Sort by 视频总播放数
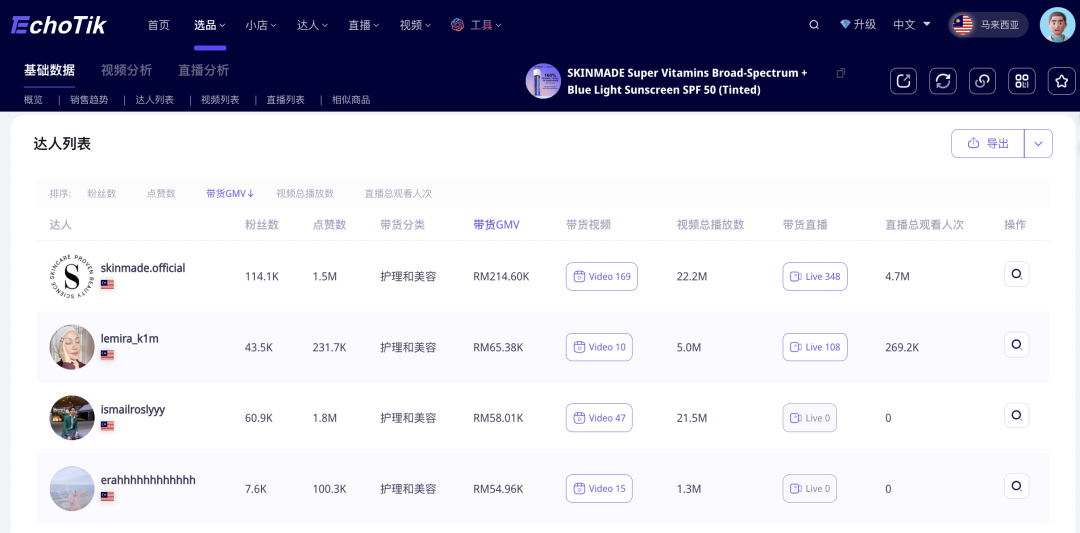This screenshot has height=533, width=1080. click(x=305, y=194)
